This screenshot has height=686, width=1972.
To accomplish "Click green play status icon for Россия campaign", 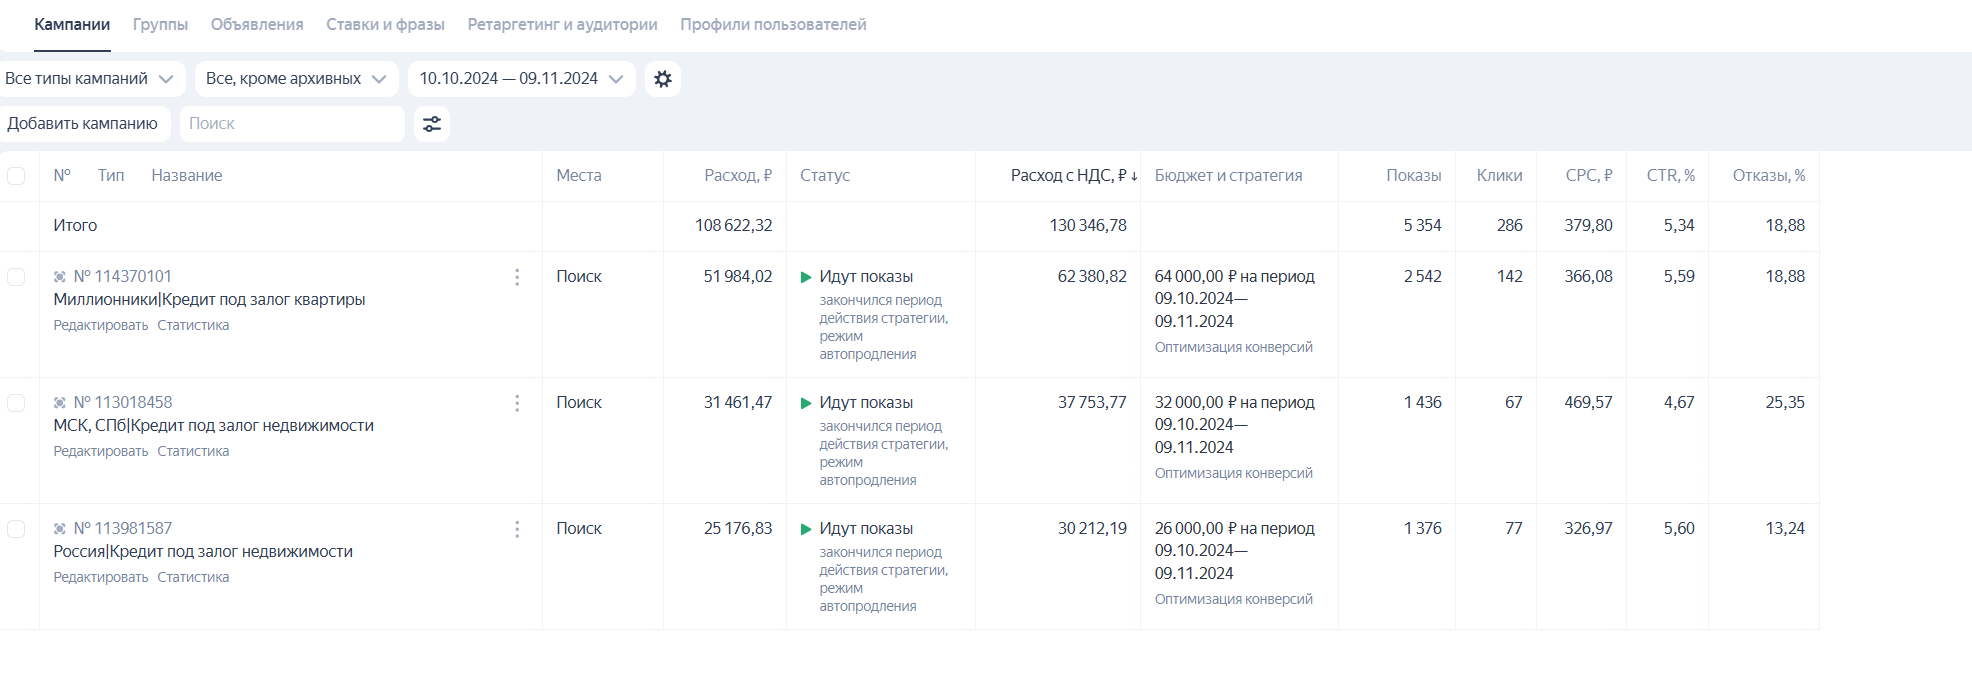I will point(806,529).
